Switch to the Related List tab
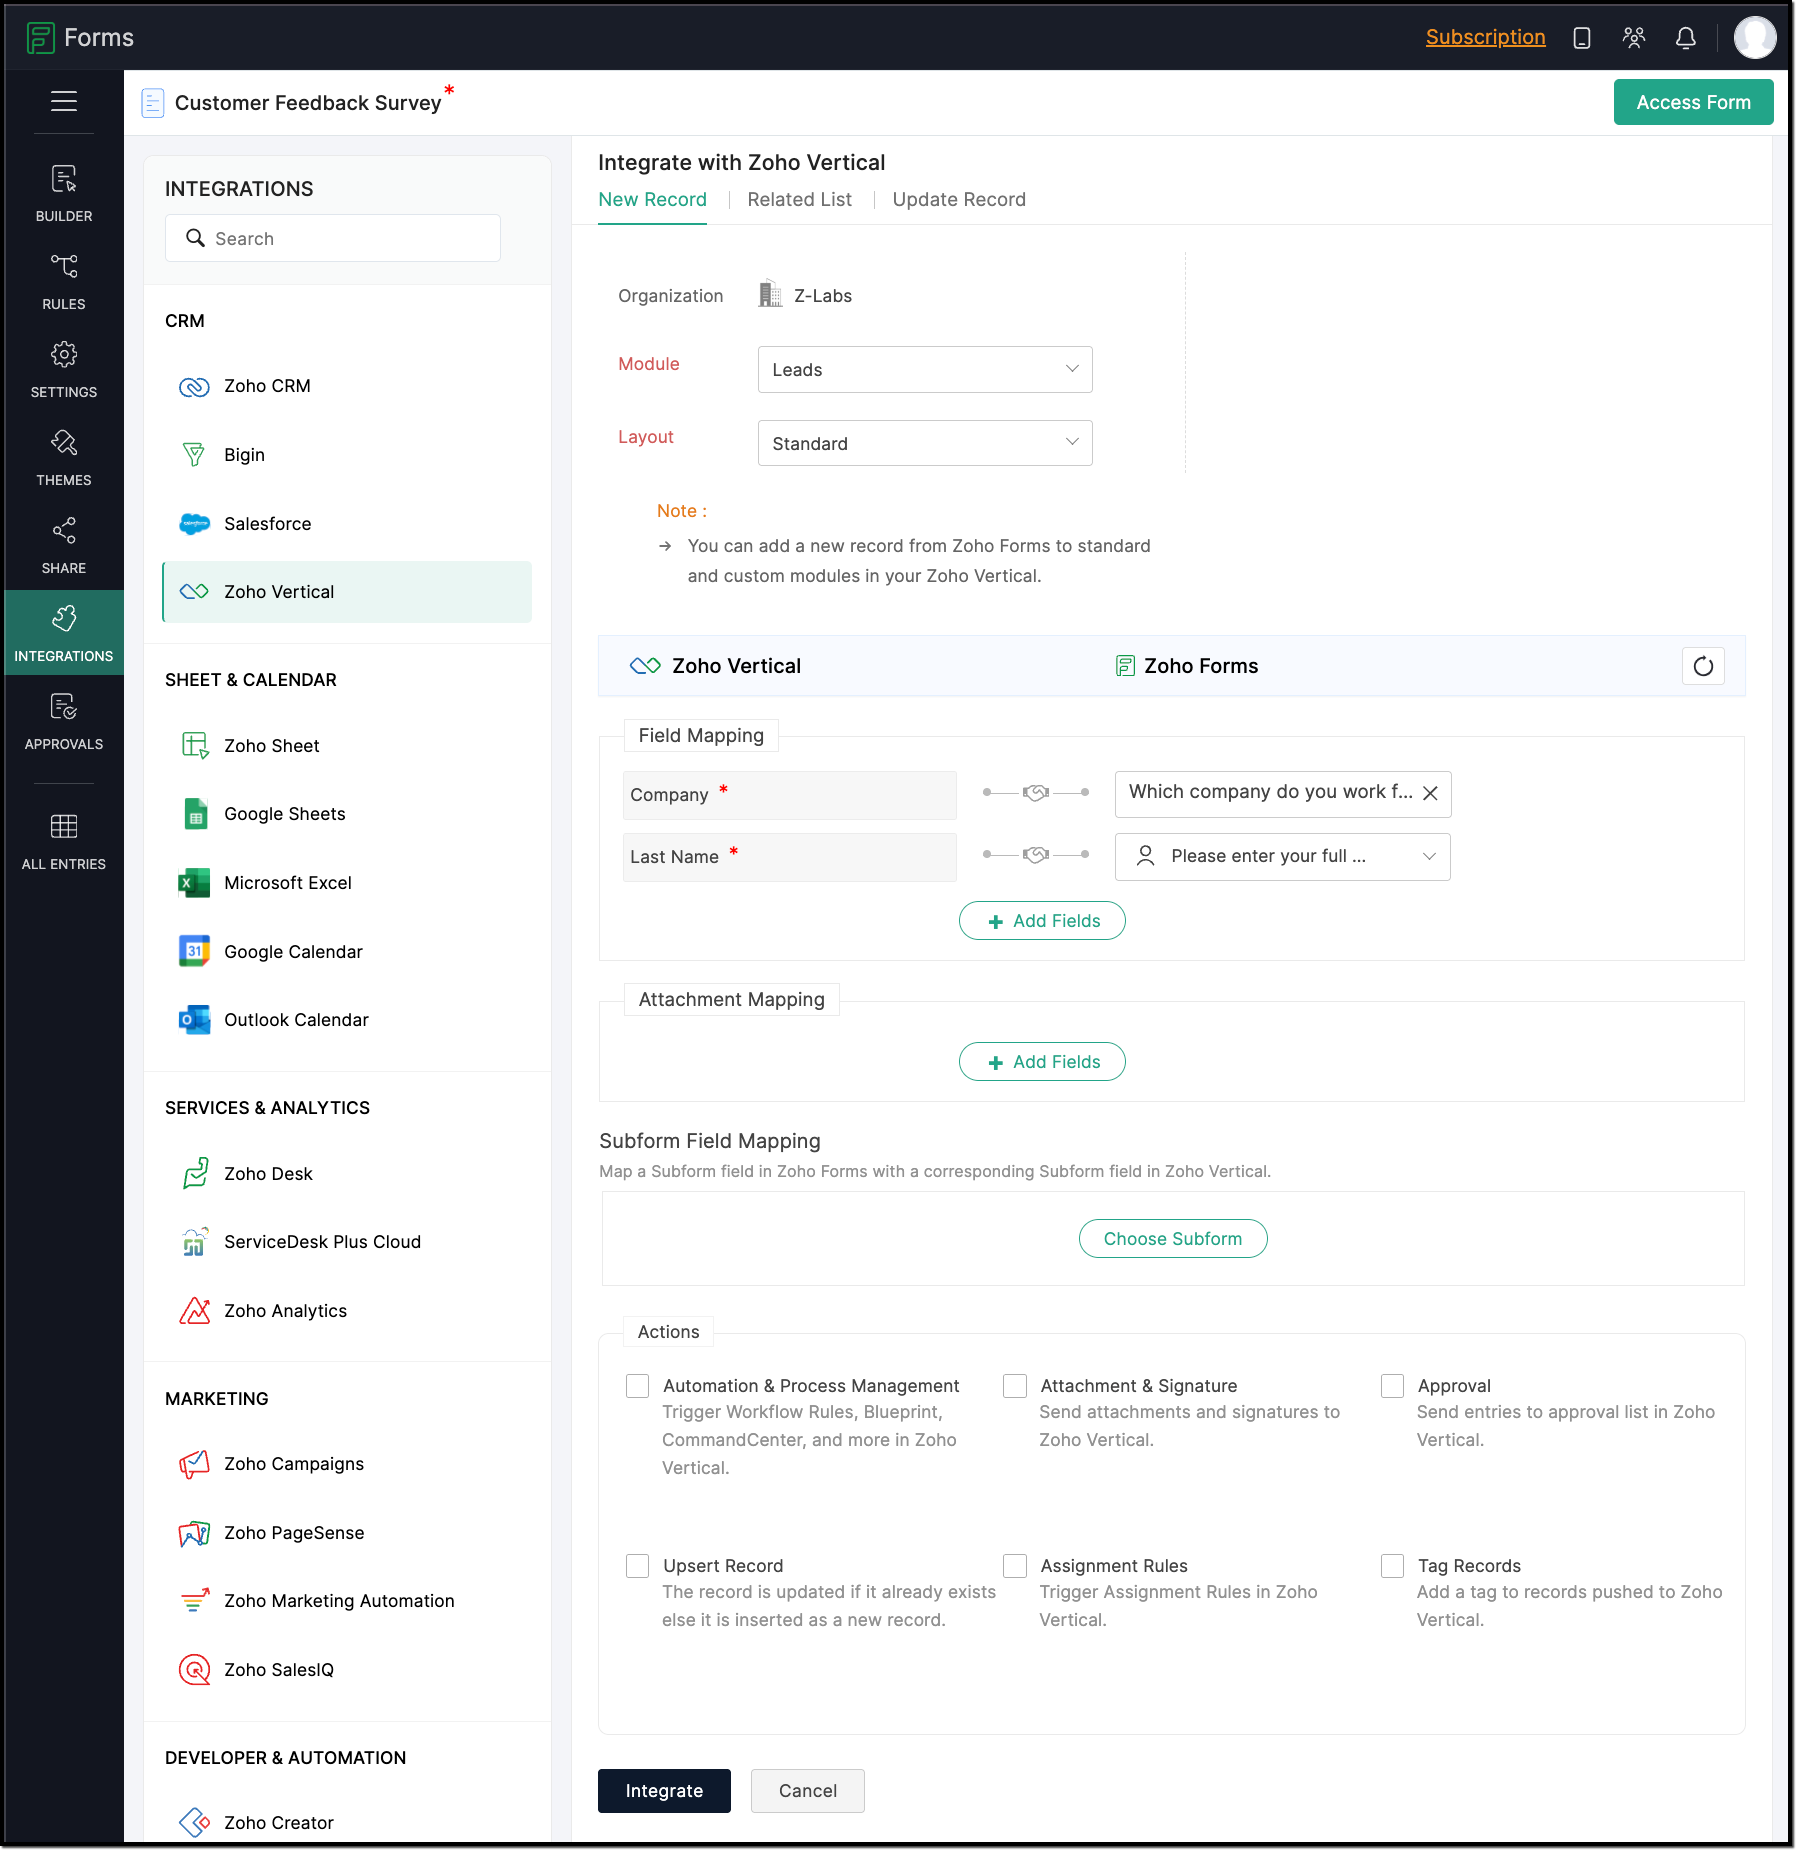 coord(799,200)
